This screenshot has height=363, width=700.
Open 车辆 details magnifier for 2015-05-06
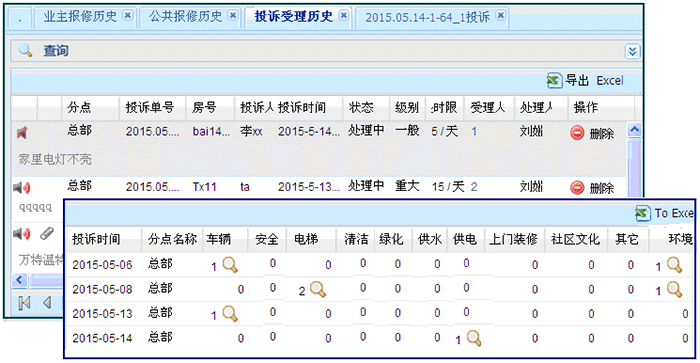click(230, 265)
